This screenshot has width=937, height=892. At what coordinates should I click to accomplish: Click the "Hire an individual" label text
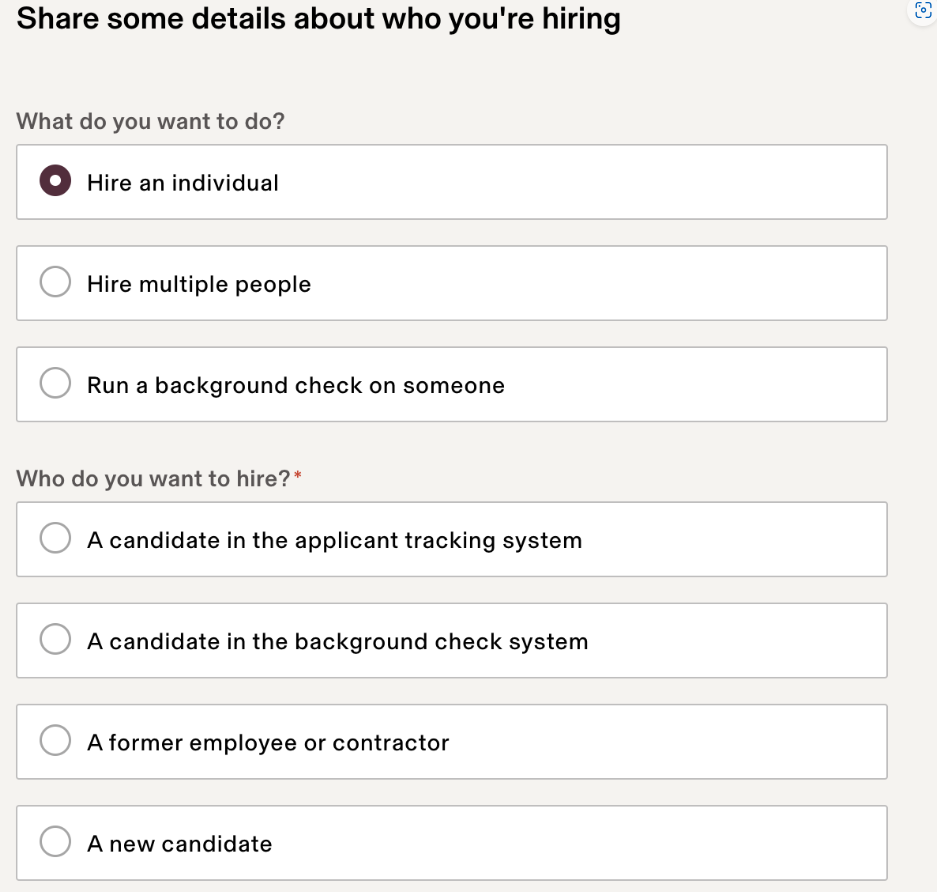tap(183, 183)
